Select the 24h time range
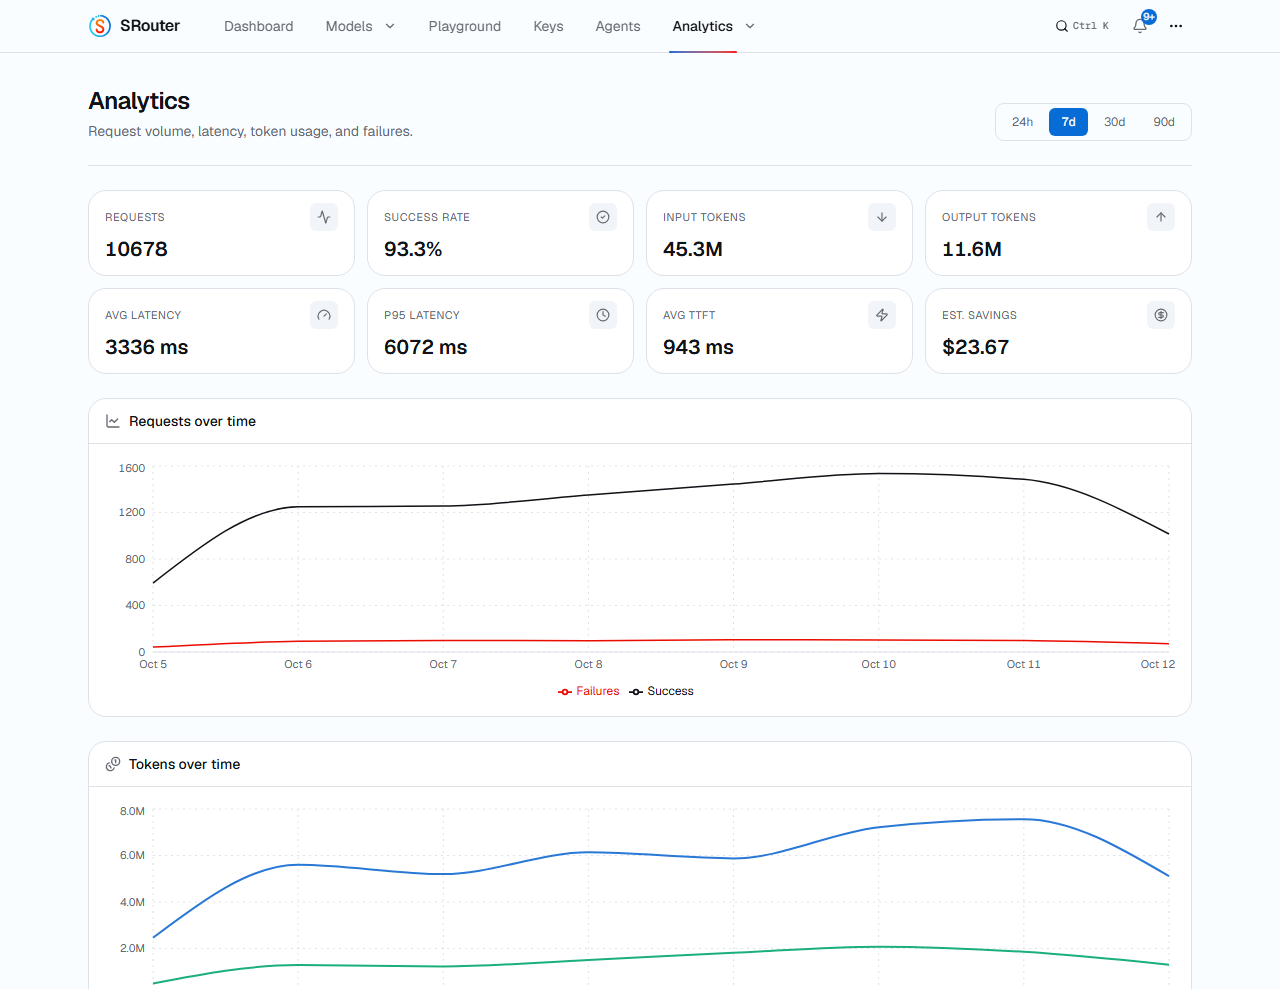 tap(1022, 122)
